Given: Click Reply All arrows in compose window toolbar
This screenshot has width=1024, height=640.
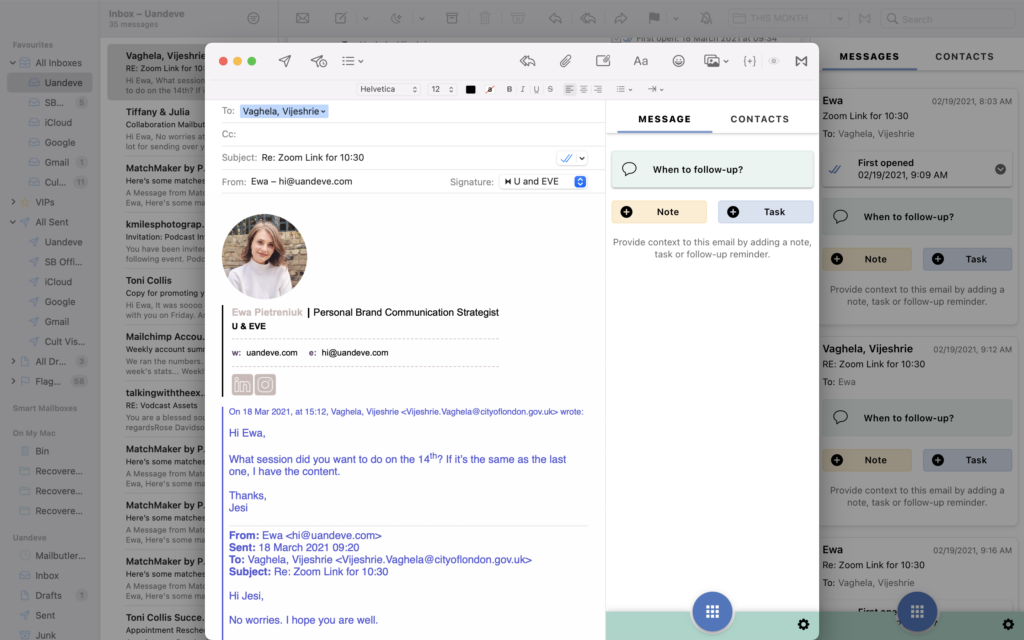Looking at the screenshot, I should 528,61.
